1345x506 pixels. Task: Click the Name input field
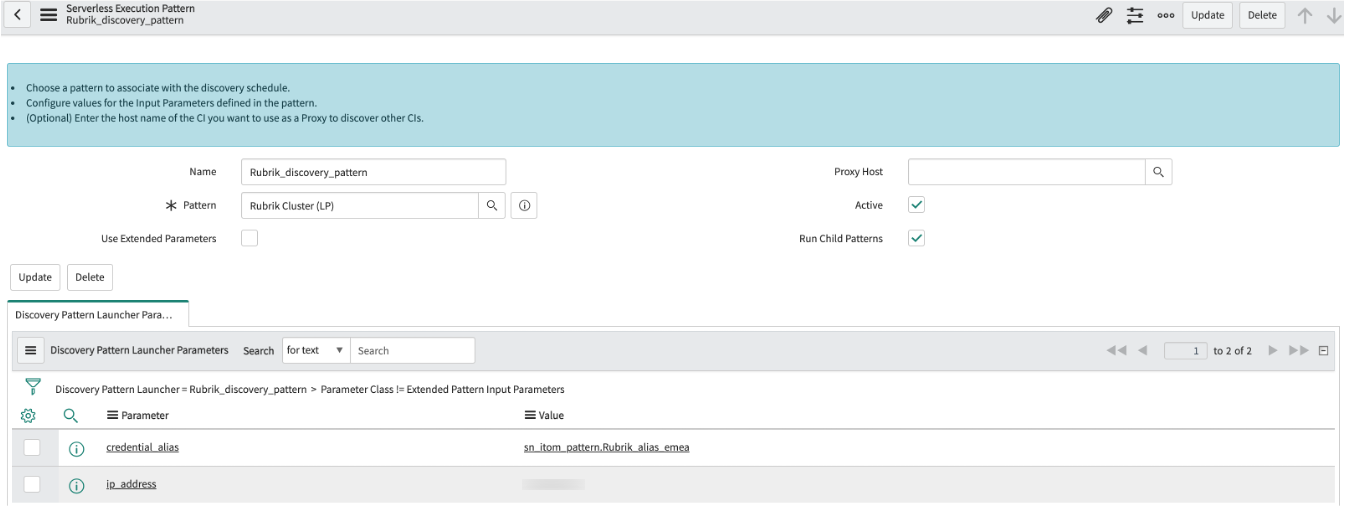pyautogui.click(x=373, y=172)
